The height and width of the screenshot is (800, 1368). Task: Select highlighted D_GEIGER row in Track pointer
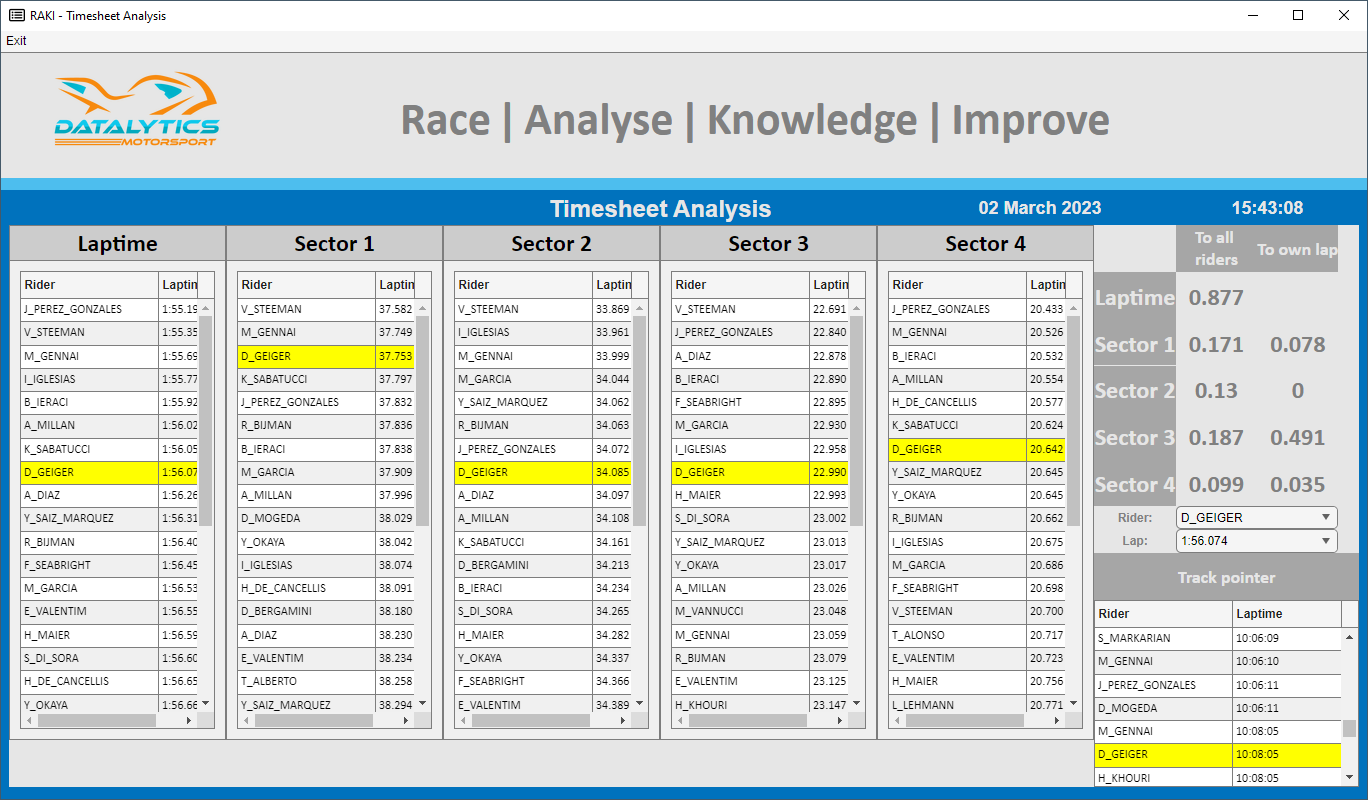pyautogui.click(x=1163, y=755)
